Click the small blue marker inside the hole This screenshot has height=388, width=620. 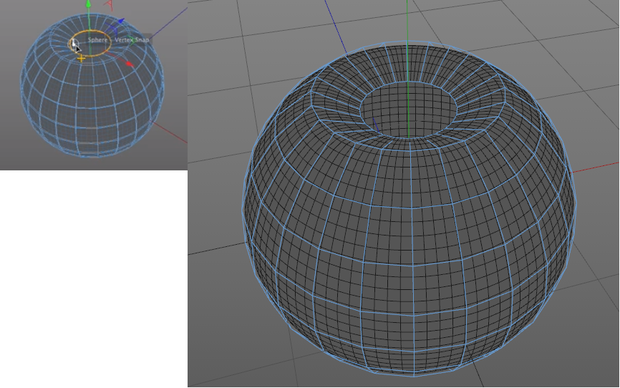coord(376,125)
